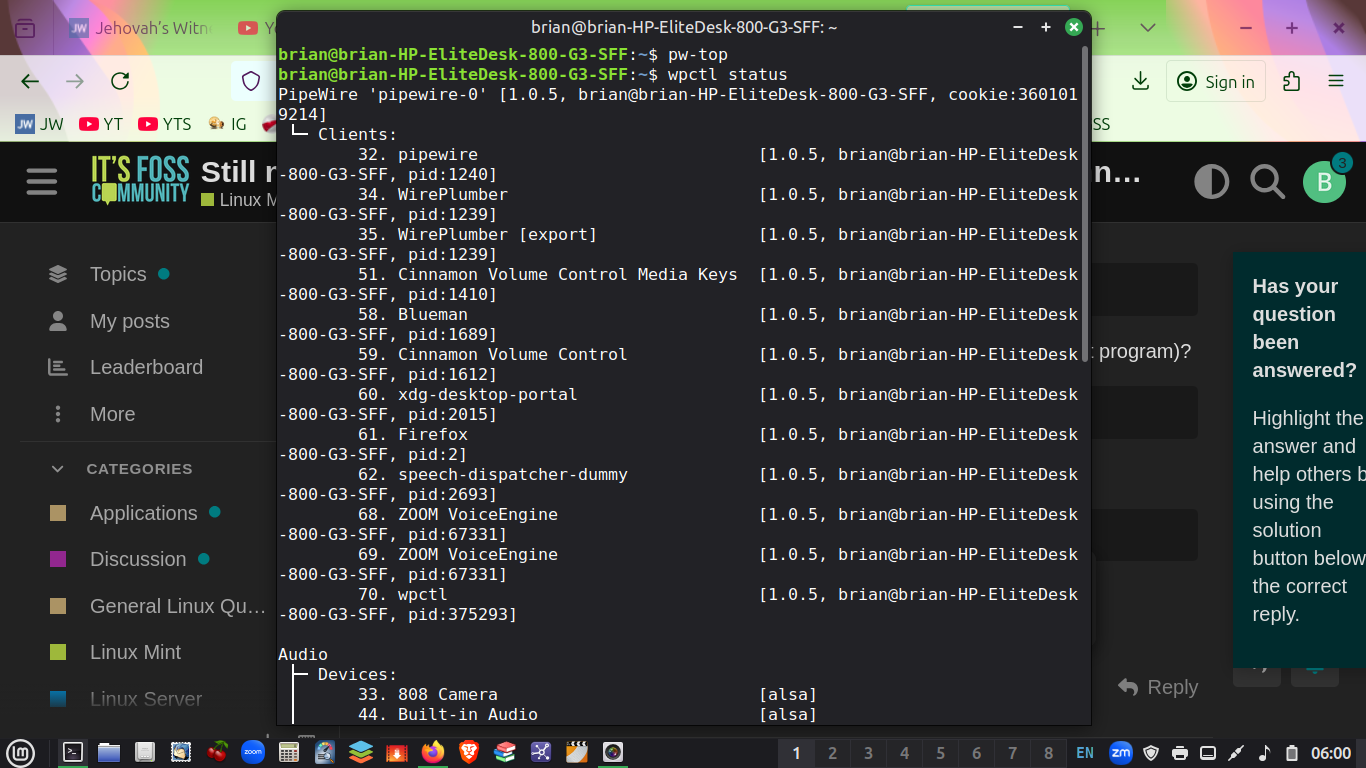Open the Firefox list all tabs dropdown
This screenshot has height=768, width=1366.
pyautogui.click(x=1148, y=28)
